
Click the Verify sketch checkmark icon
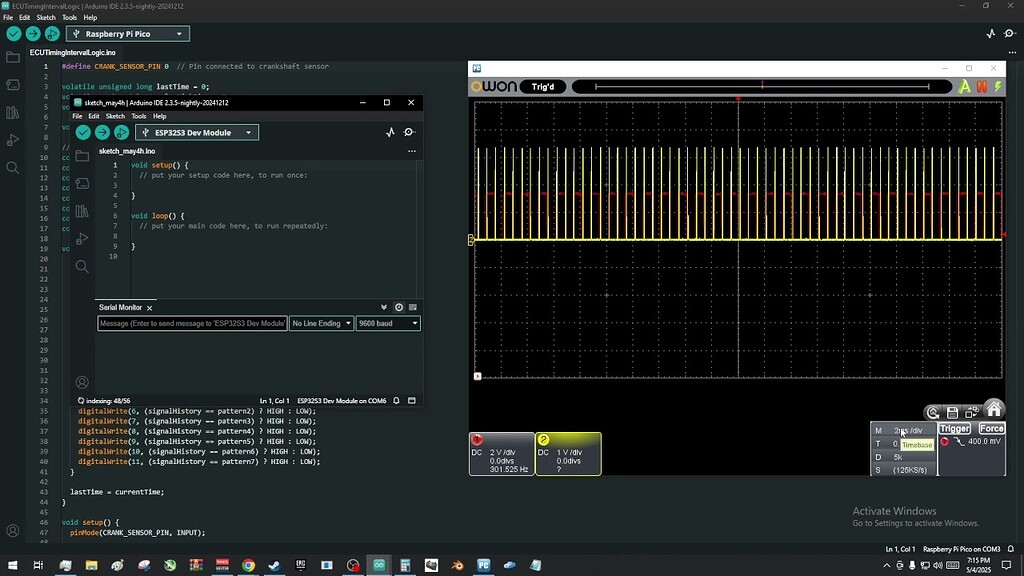pos(13,33)
